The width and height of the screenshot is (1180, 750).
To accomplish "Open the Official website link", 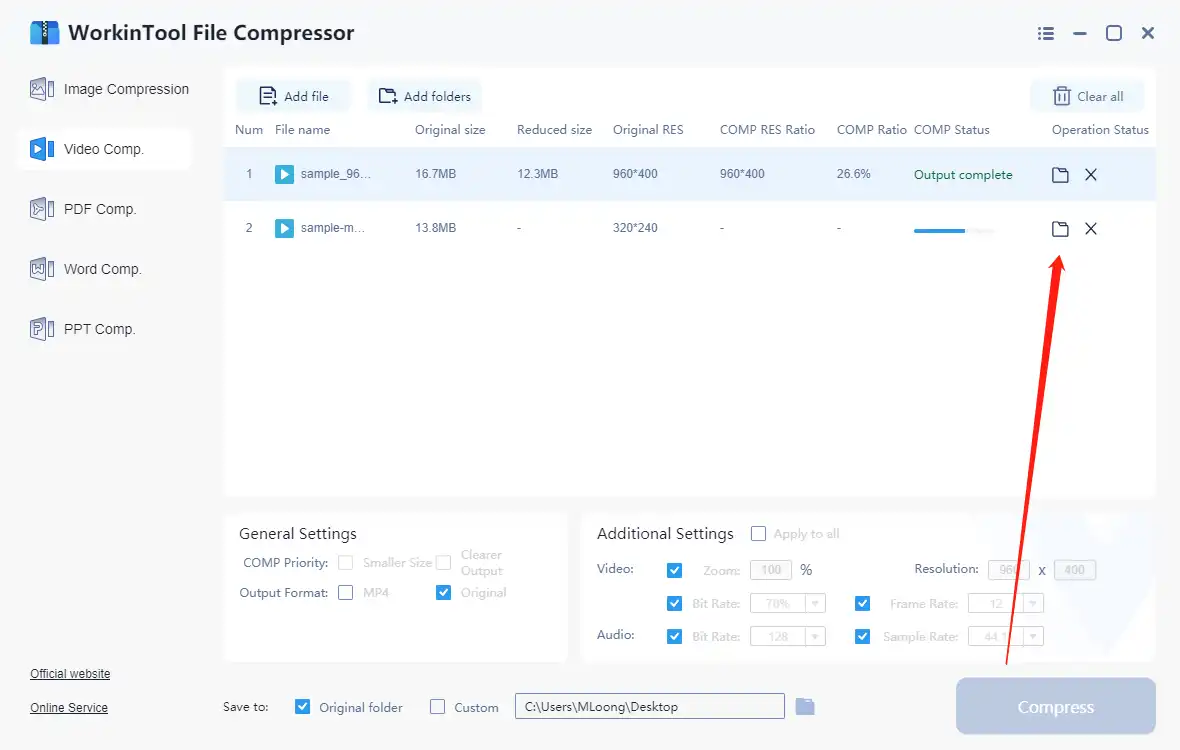I will 70,674.
